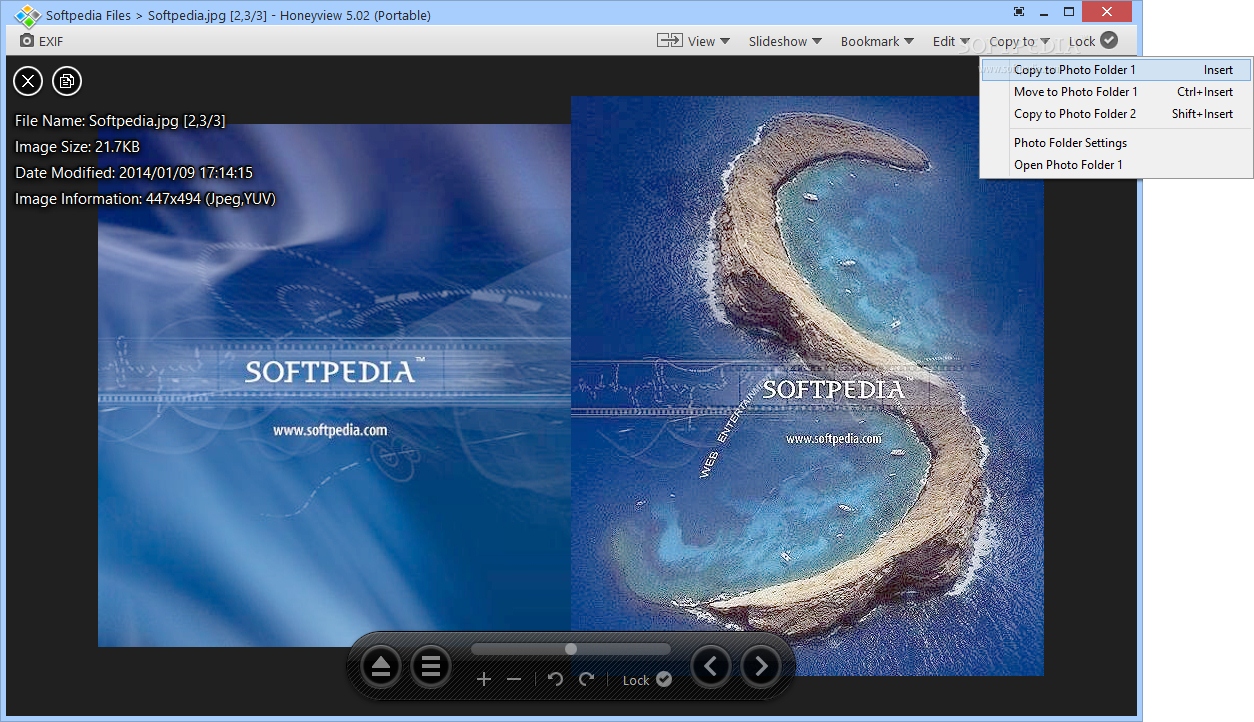Open the EXIF camera info panel

[41, 41]
